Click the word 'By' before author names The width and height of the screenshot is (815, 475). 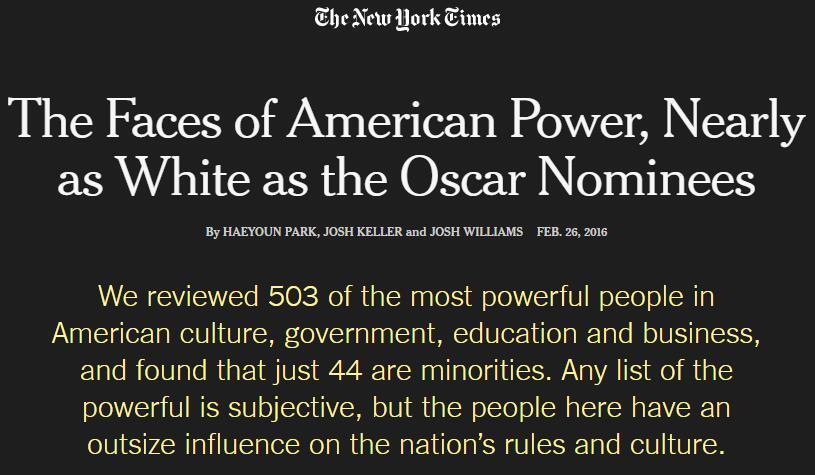click(212, 232)
